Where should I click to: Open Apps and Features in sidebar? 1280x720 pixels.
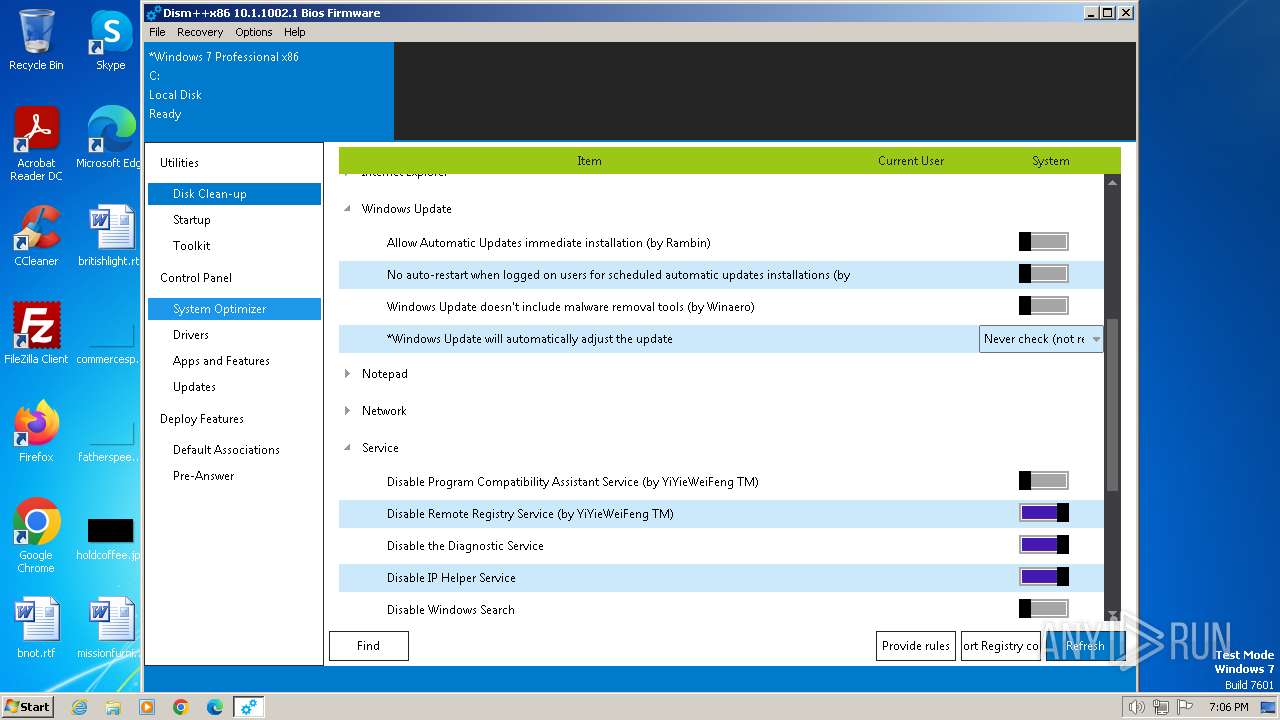221,361
